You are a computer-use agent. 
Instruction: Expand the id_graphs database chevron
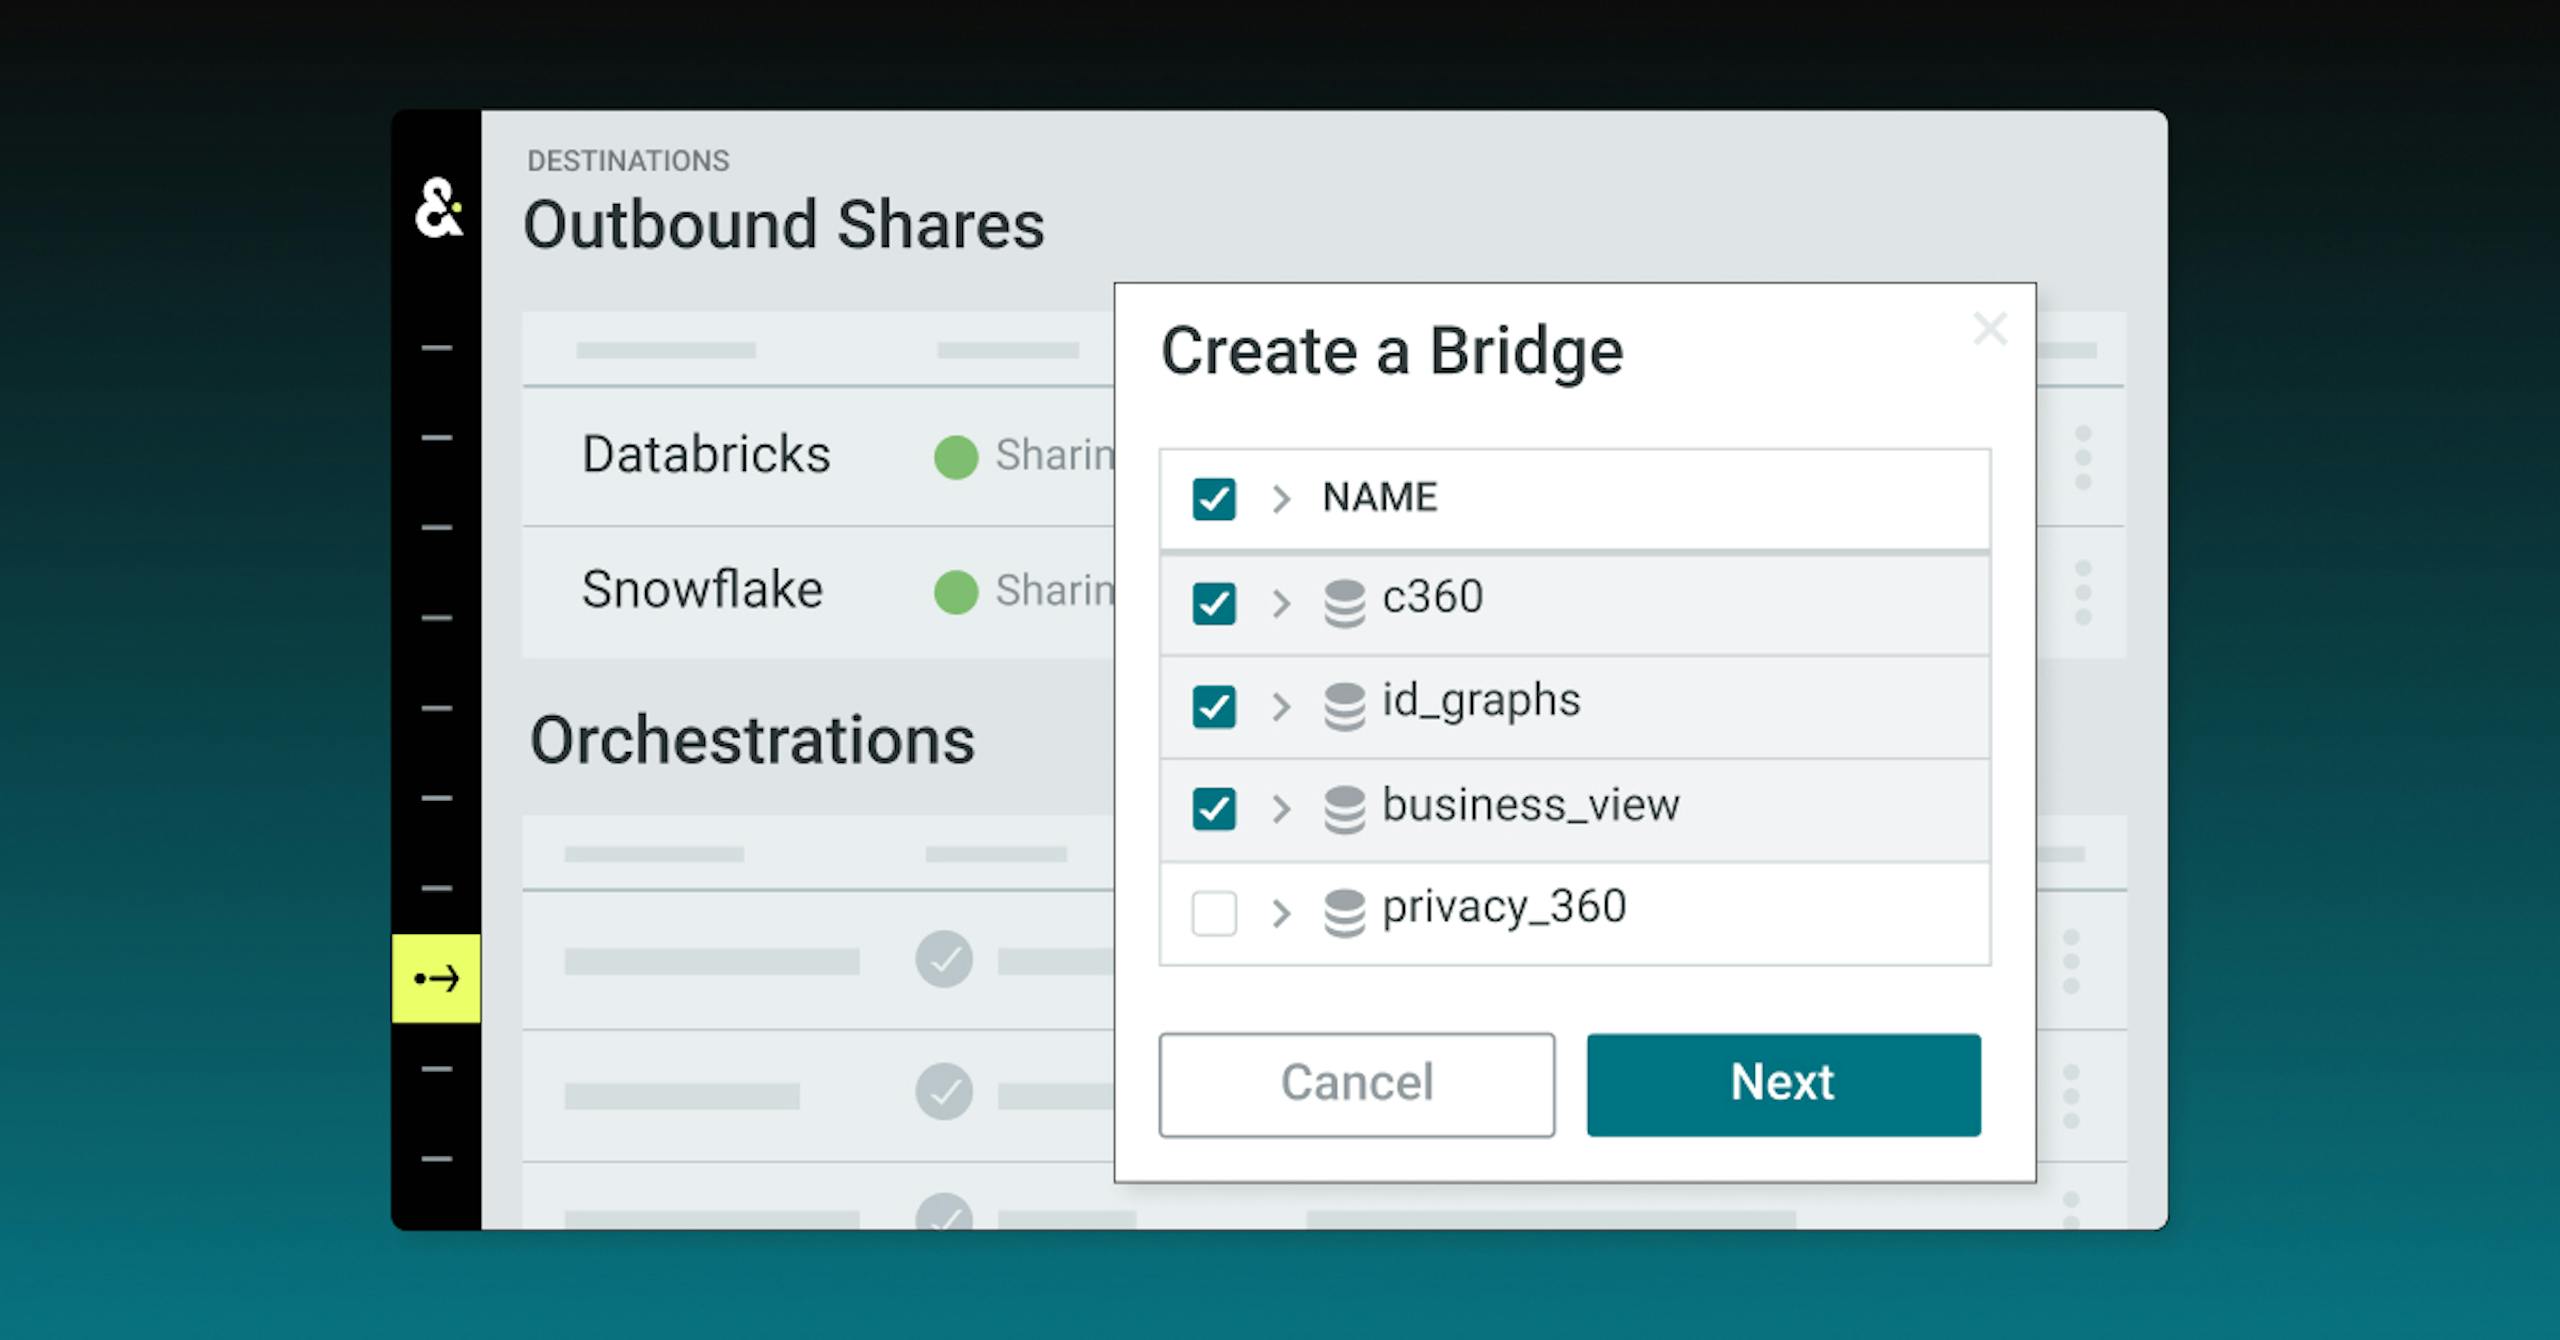1281,706
